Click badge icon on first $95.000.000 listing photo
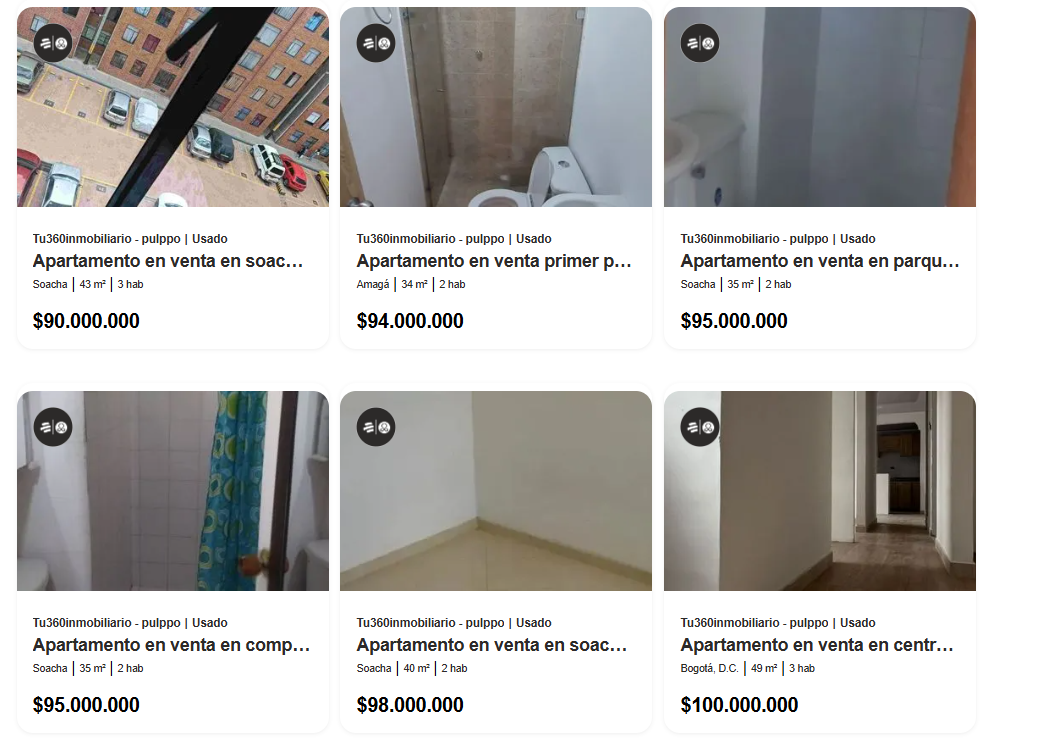 click(x=700, y=44)
